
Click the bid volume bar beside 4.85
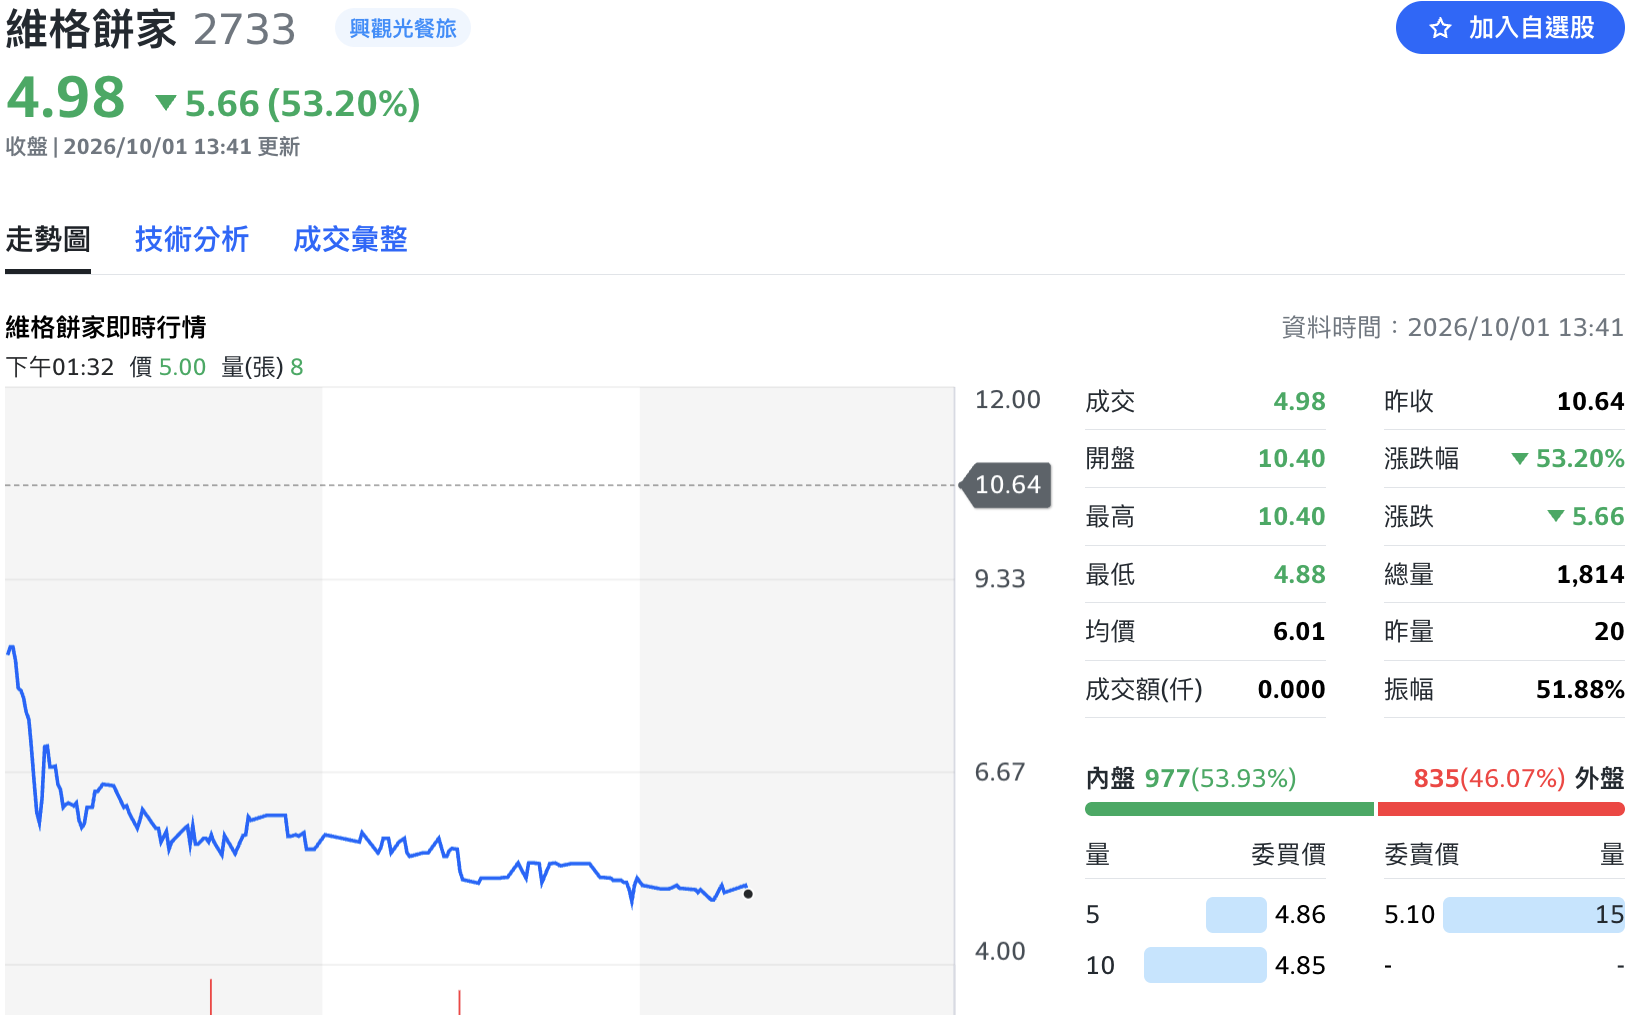(1205, 965)
